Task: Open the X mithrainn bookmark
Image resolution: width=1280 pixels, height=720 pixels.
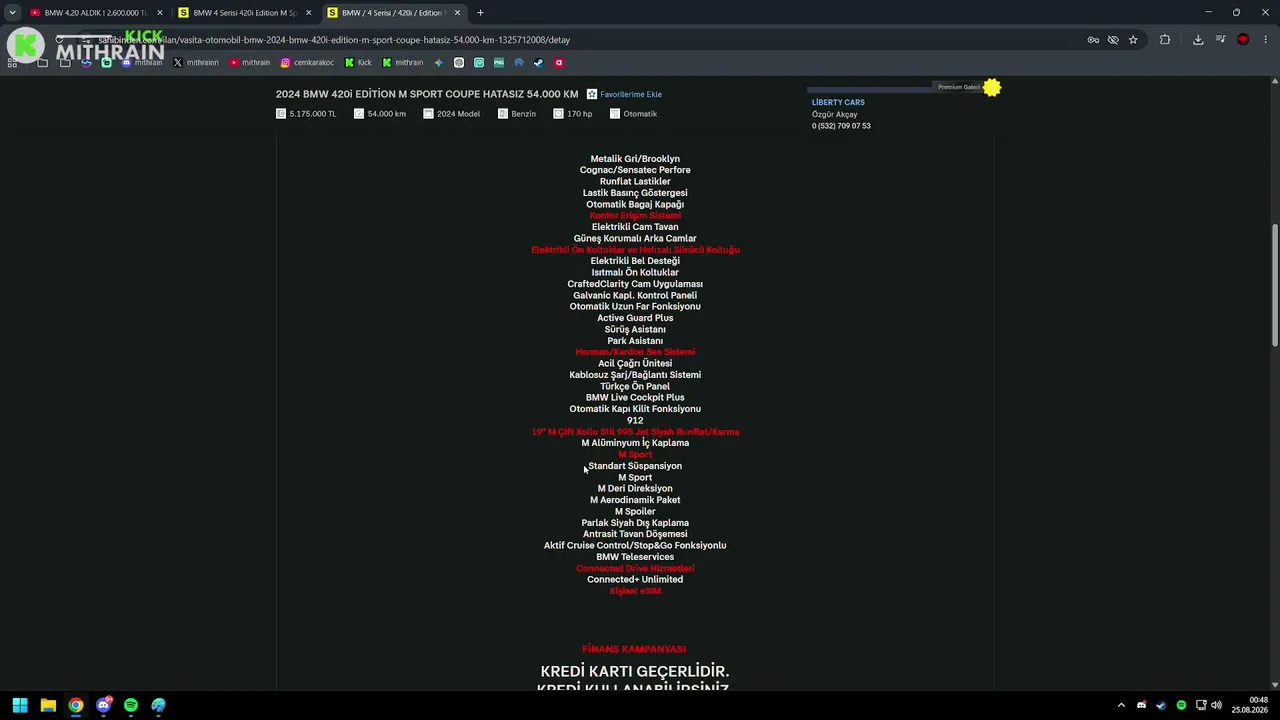Action: 196,62
